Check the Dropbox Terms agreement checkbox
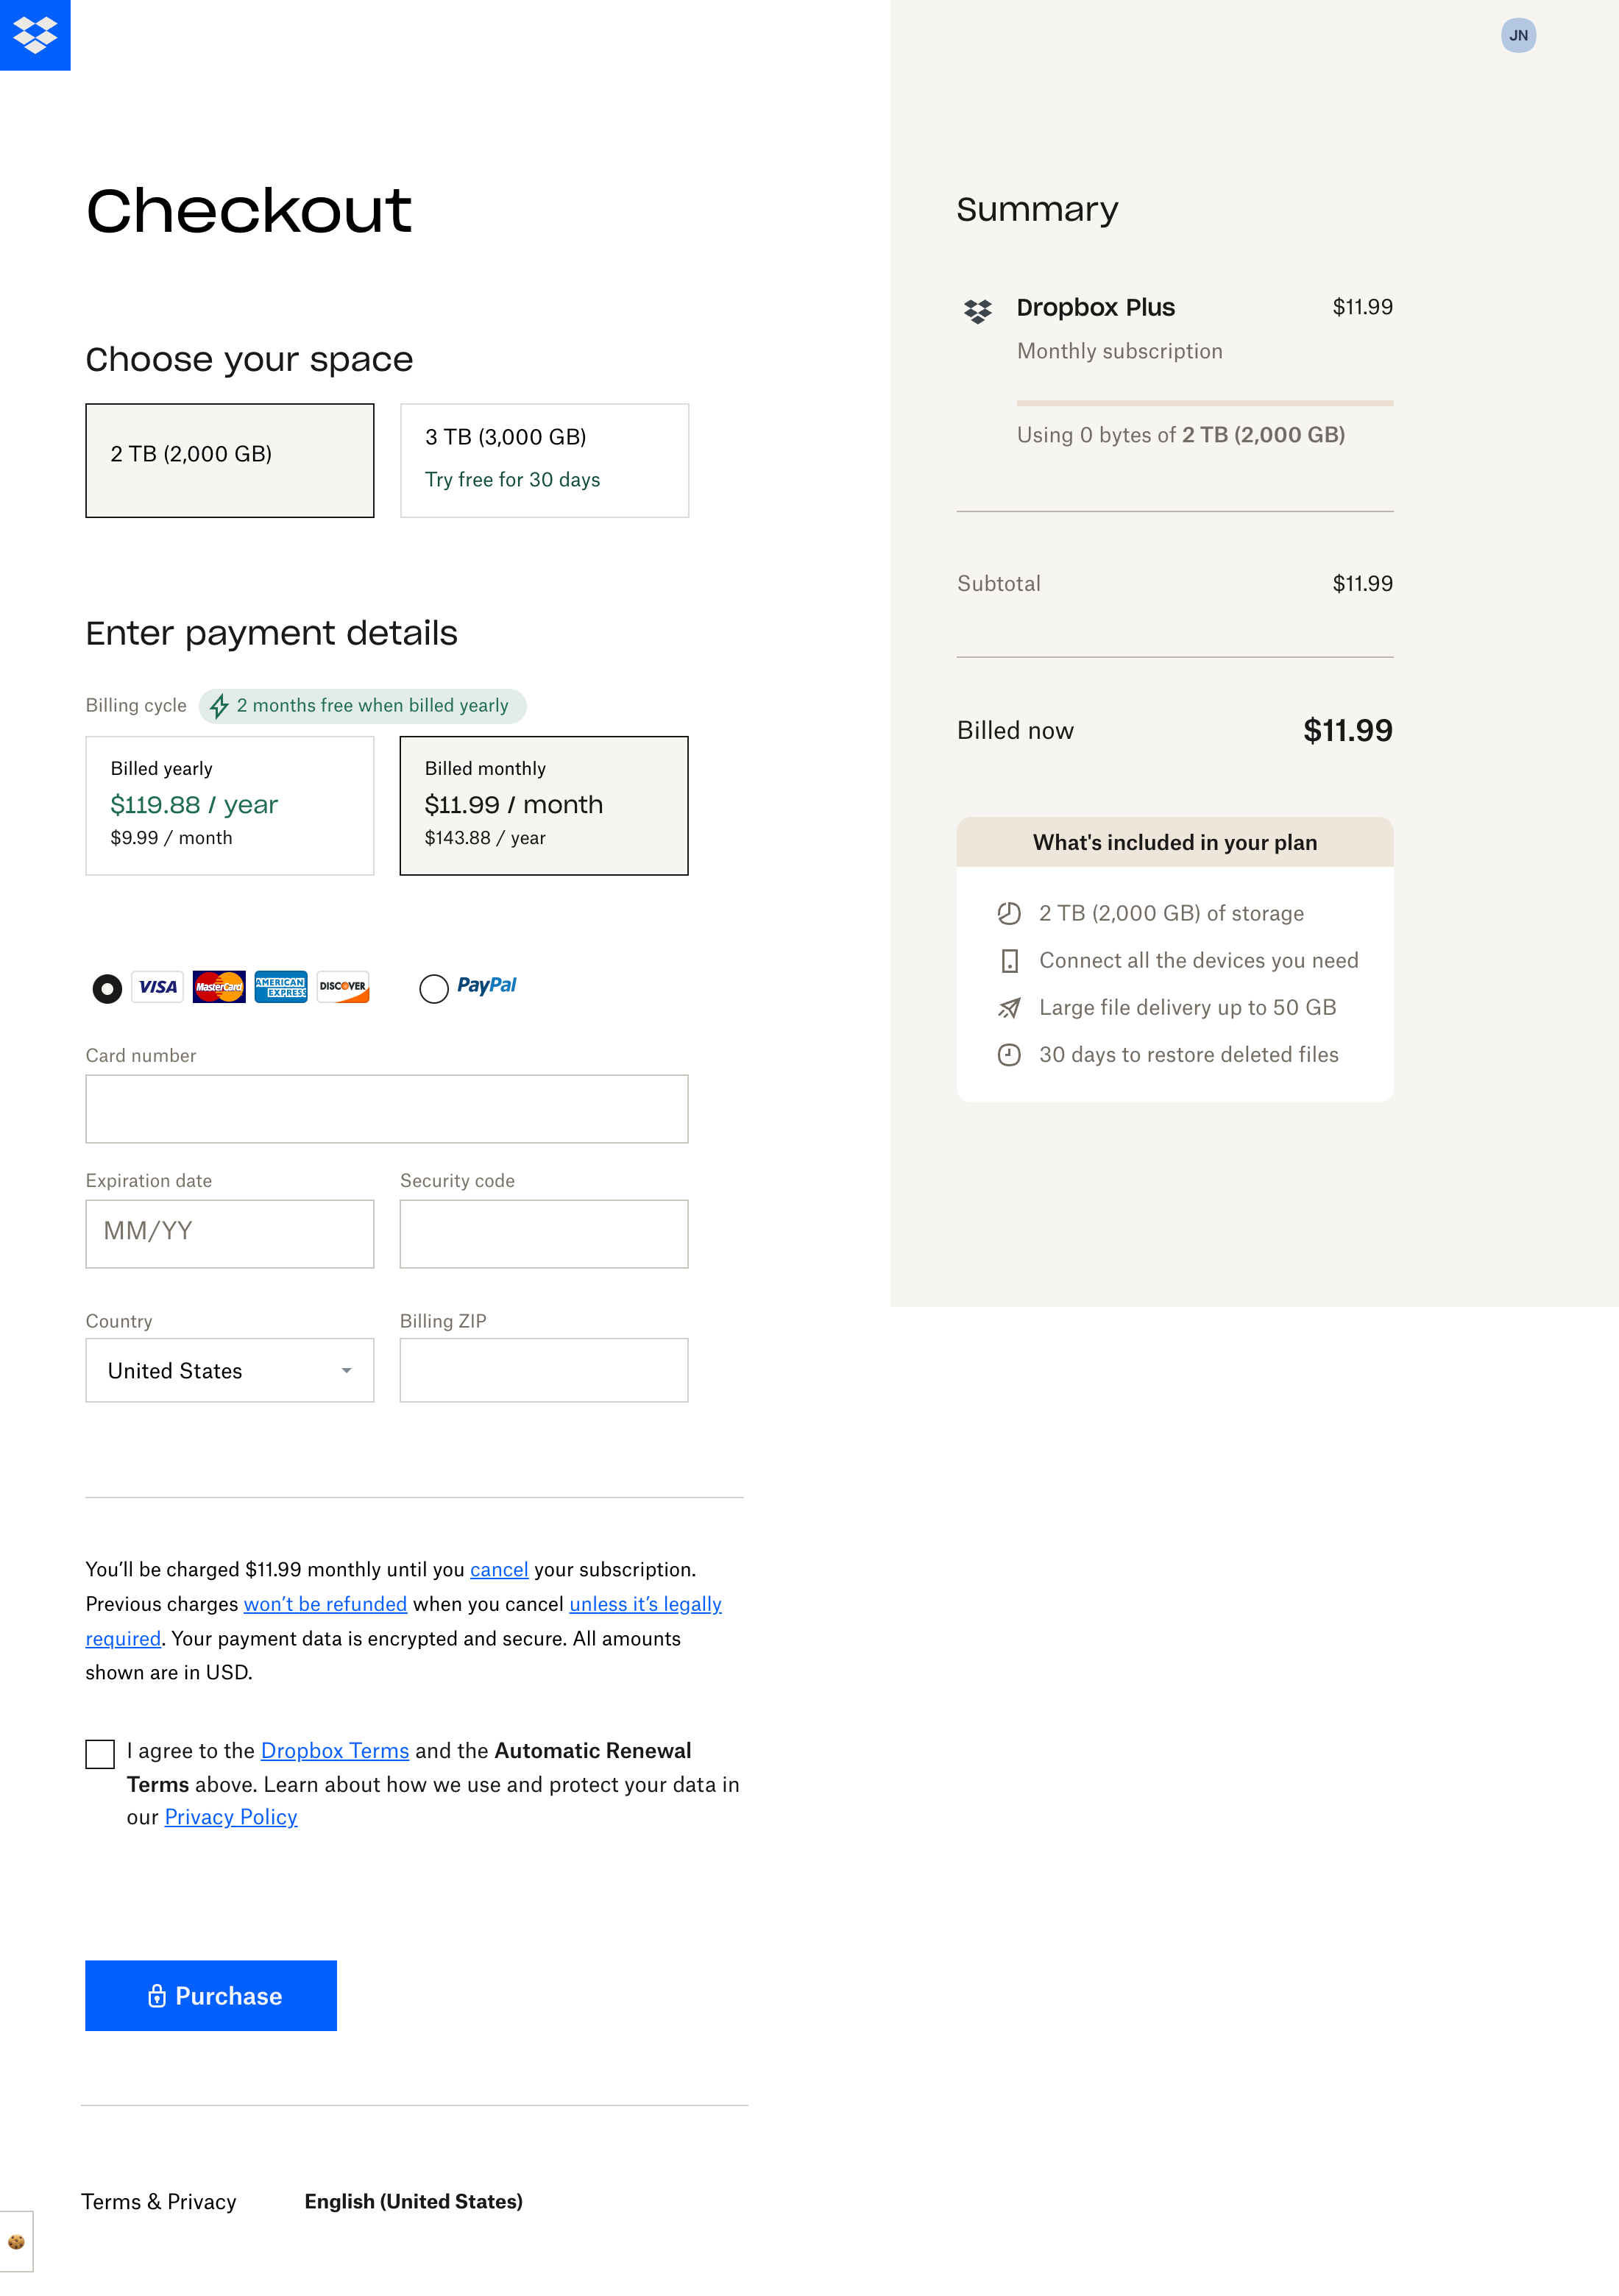This screenshot has height=2296, width=1619. pos(100,1752)
